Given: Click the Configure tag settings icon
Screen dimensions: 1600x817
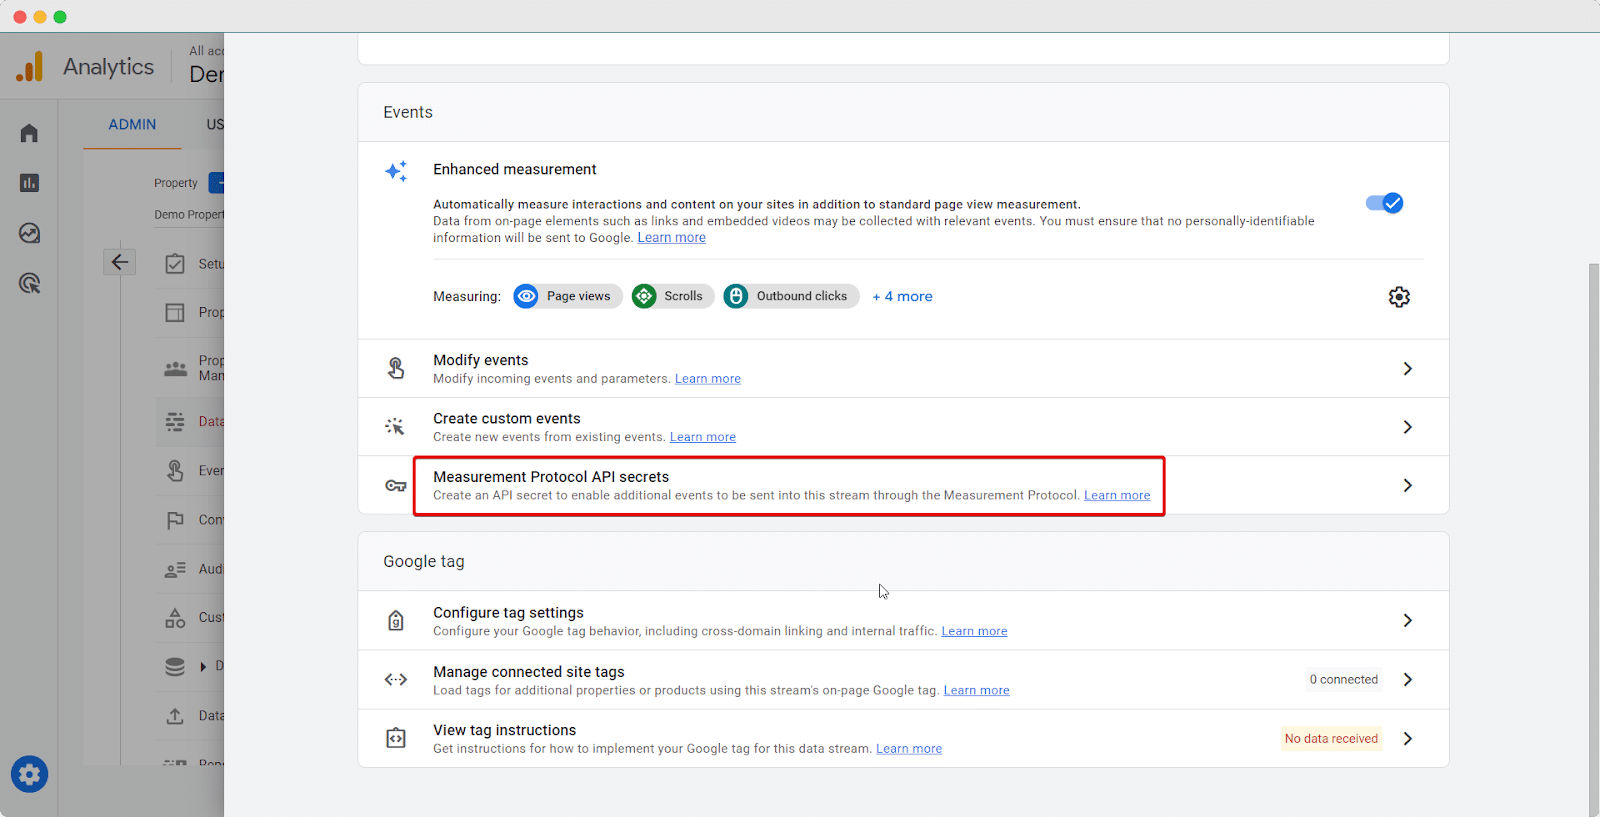Looking at the screenshot, I should [x=396, y=621].
